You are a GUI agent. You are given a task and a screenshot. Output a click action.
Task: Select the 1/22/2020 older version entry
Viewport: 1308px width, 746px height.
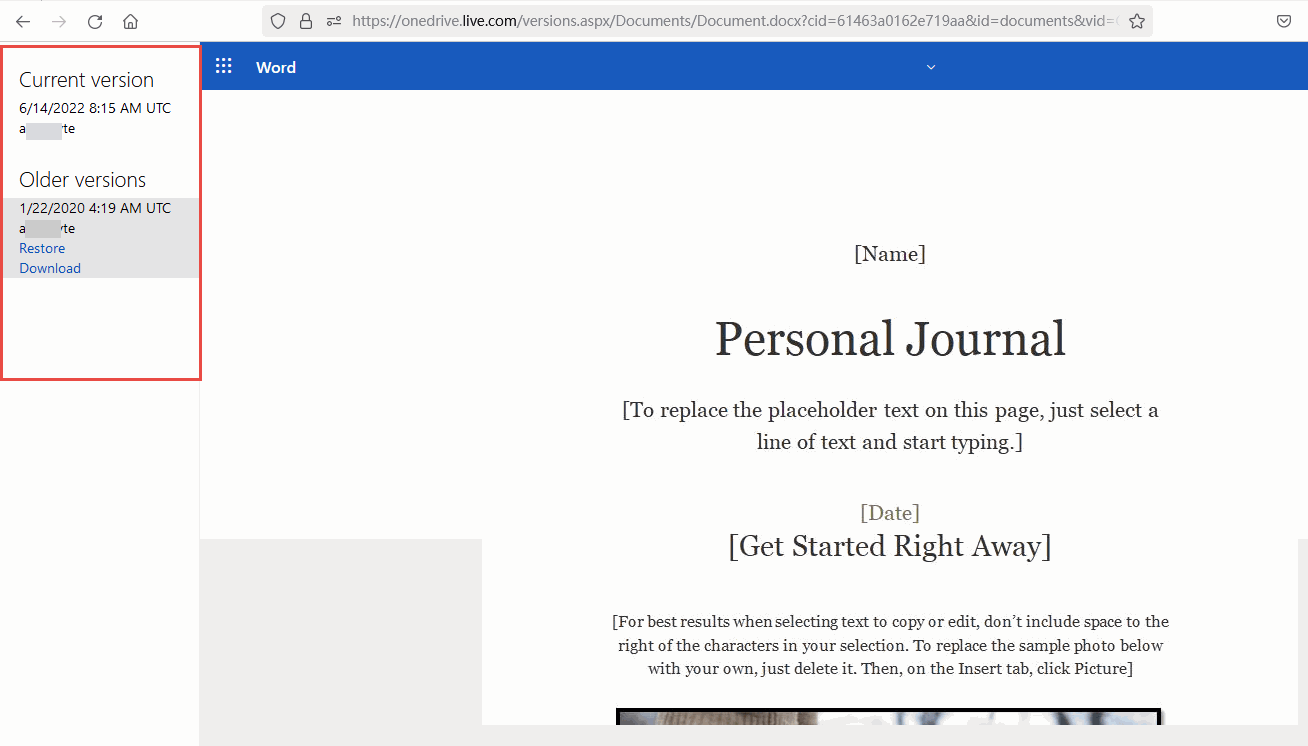click(x=95, y=208)
